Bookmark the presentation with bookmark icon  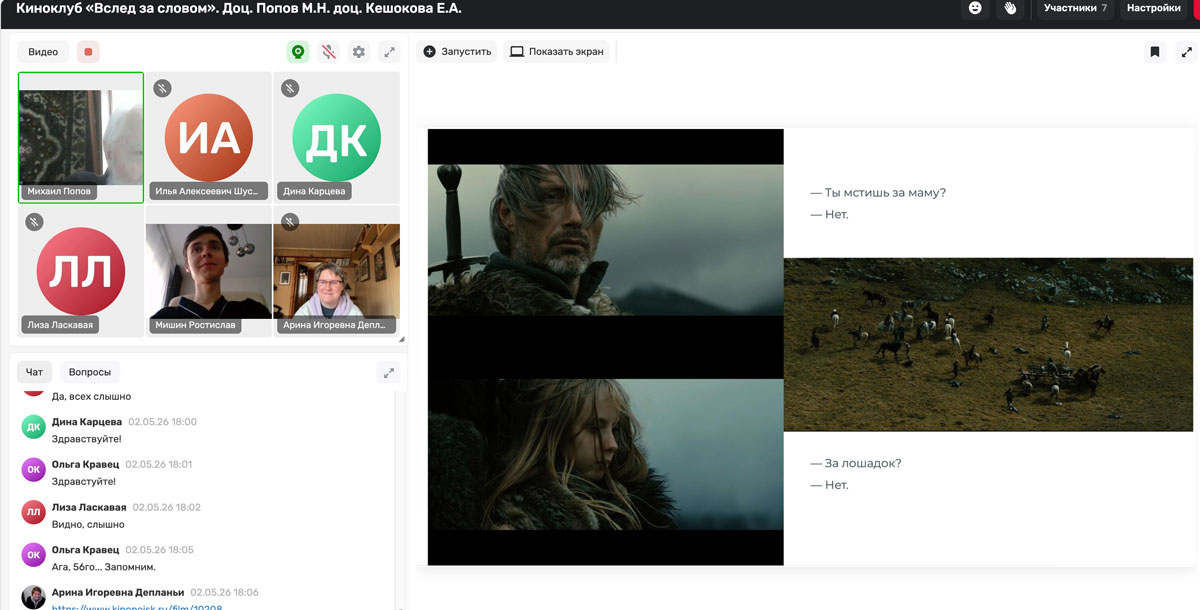point(1155,52)
